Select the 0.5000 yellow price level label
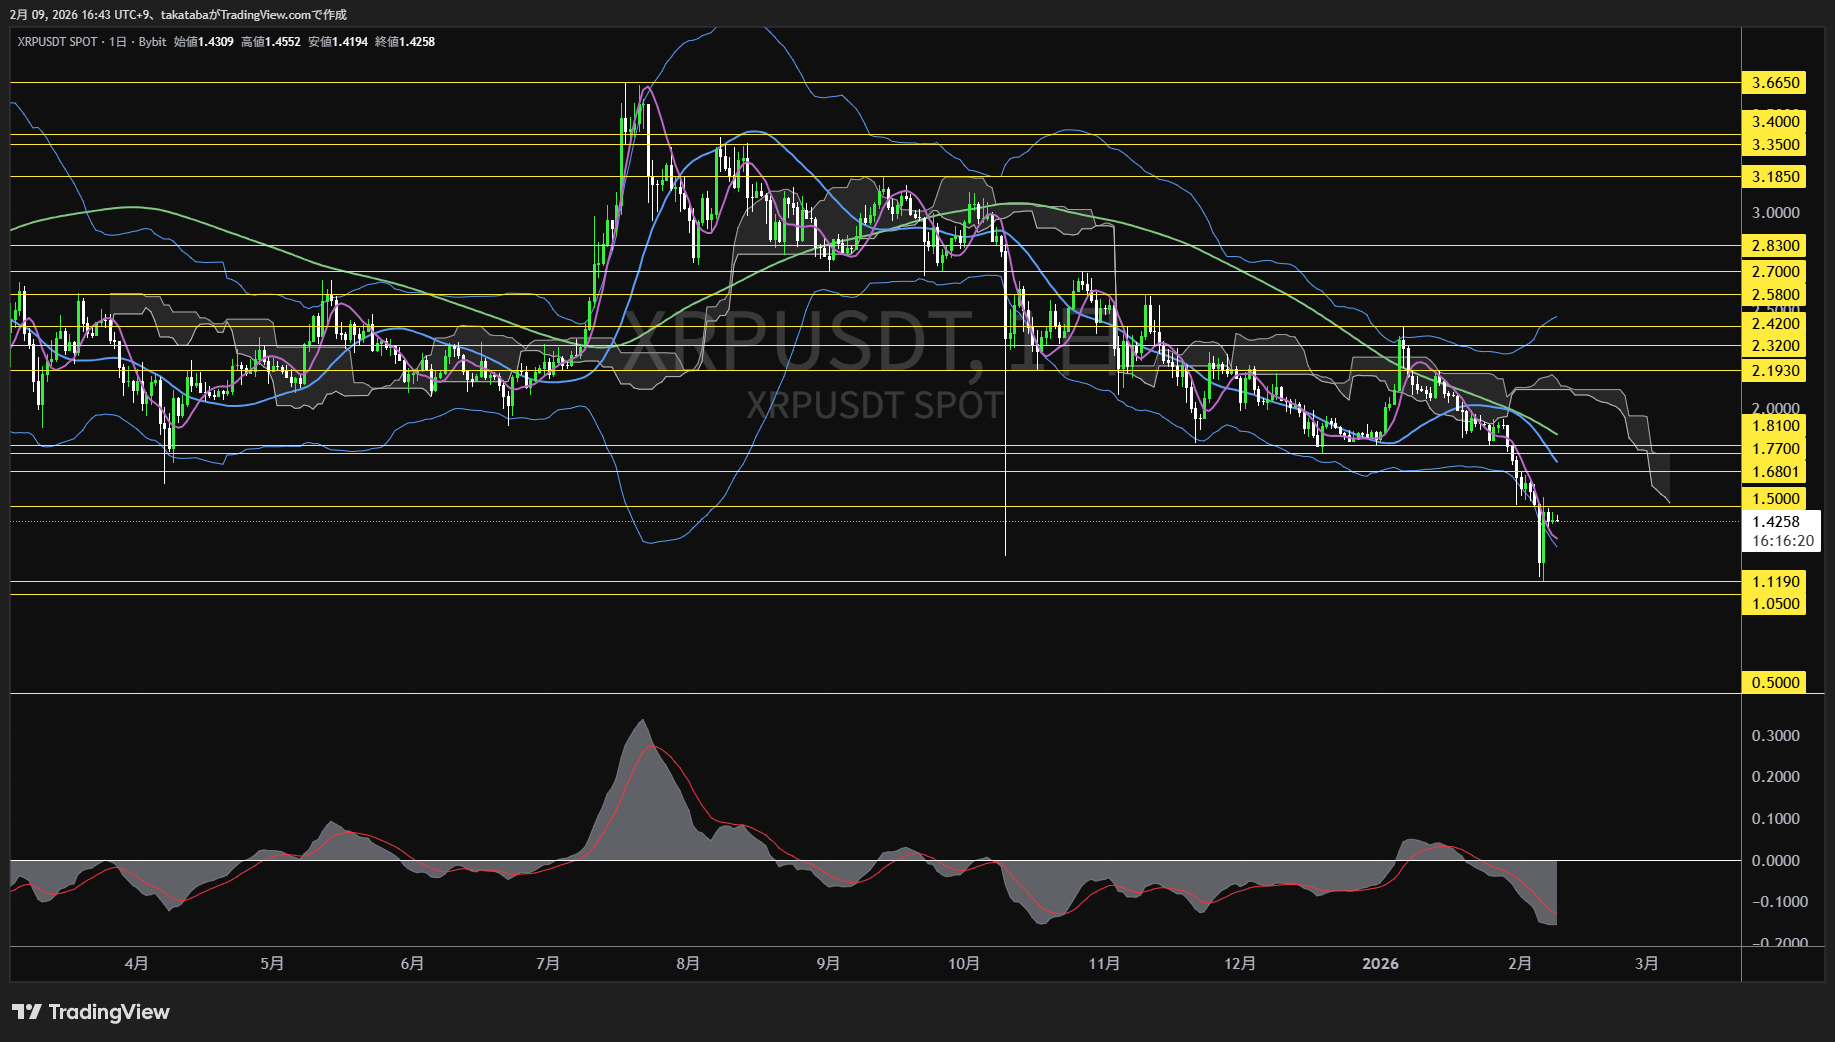The image size is (1835, 1042). click(1775, 682)
